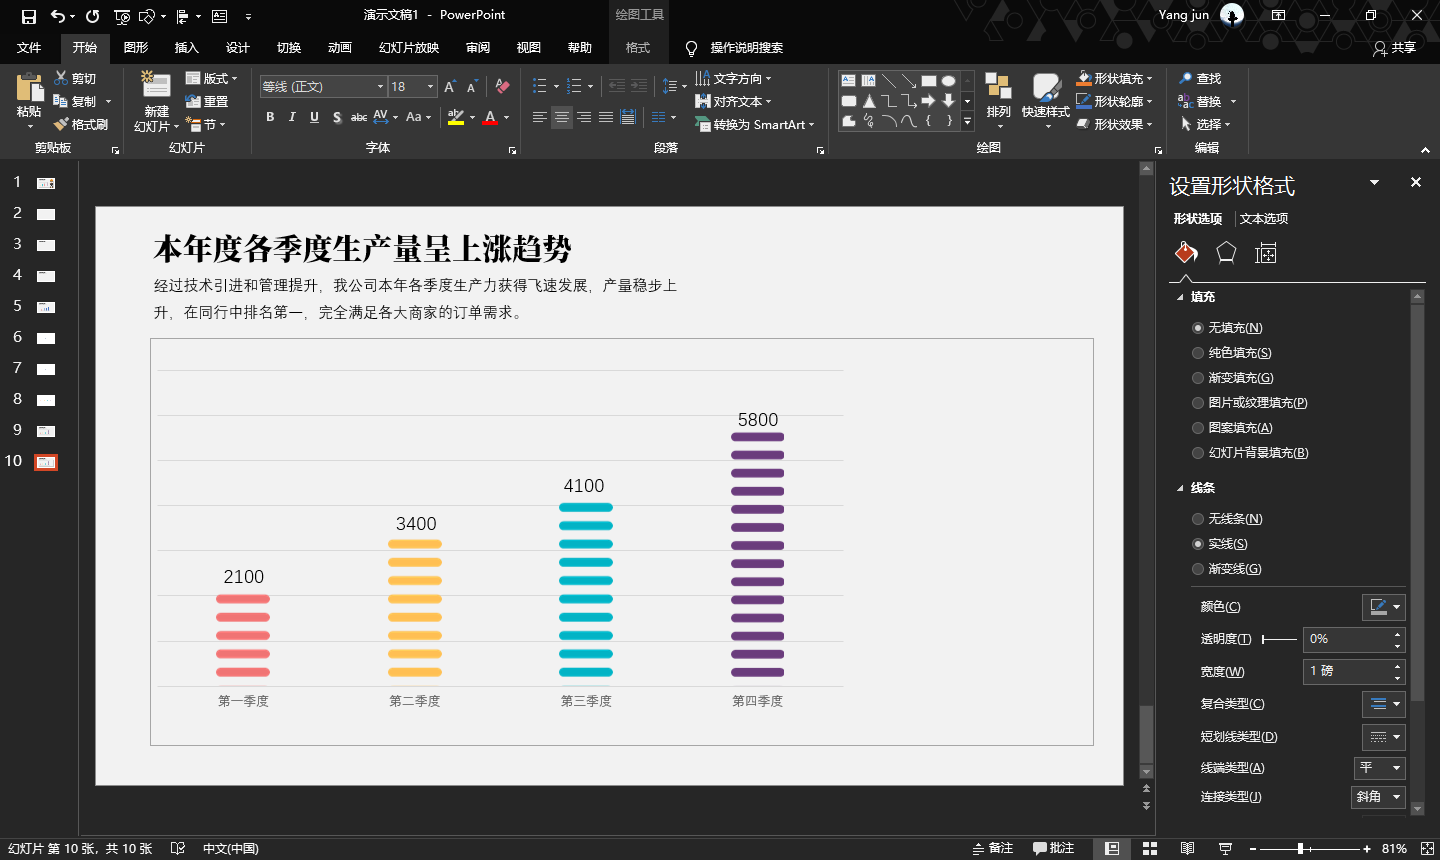
Task: Open the File (文件) menu
Action: click(29, 48)
